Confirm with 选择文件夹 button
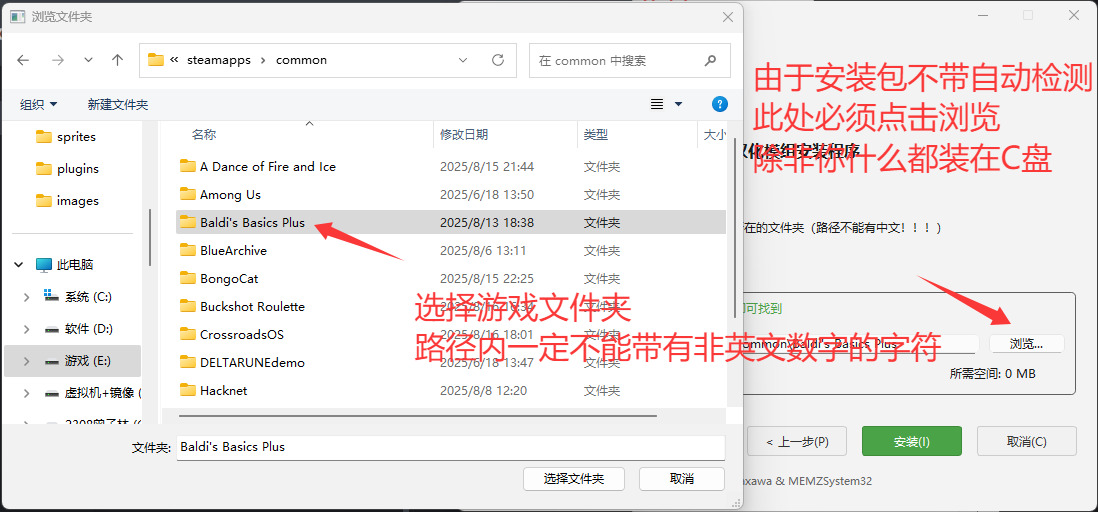 tap(574, 479)
